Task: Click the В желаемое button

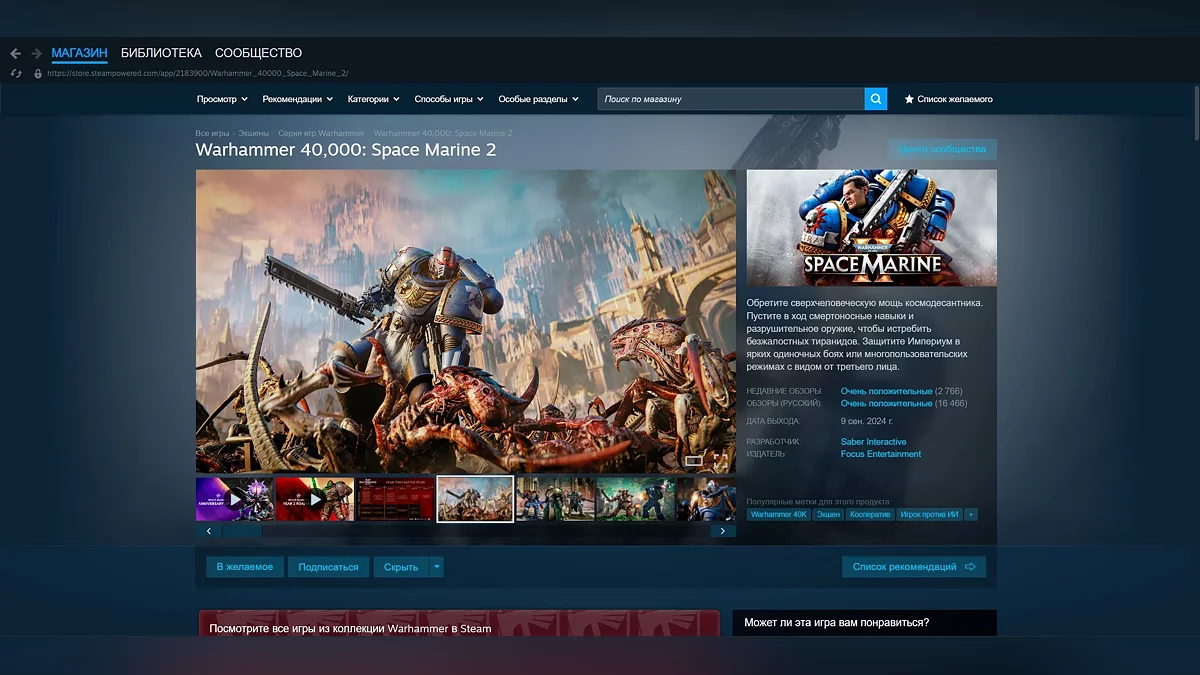Action: point(245,567)
